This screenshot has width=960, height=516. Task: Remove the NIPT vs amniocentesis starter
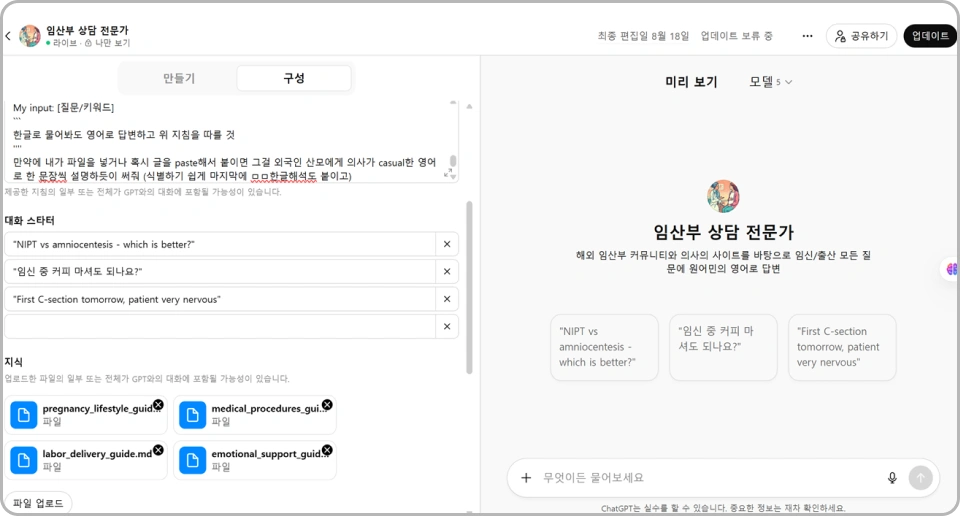[447, 244]
